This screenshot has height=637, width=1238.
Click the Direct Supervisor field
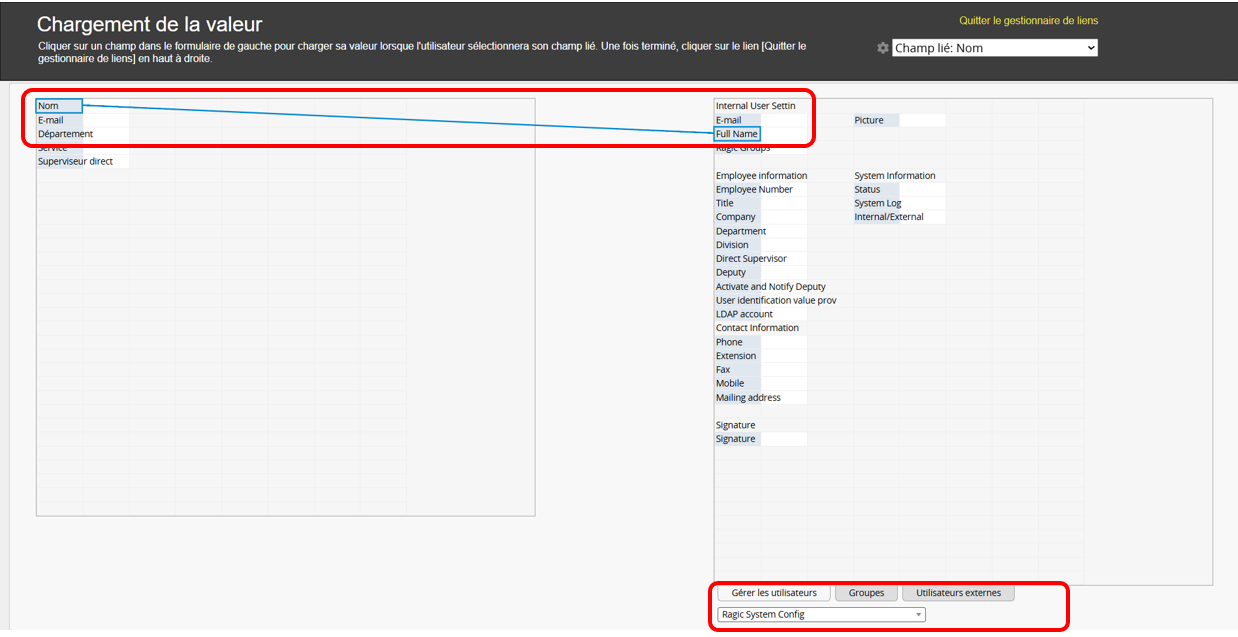click(751, 258)
